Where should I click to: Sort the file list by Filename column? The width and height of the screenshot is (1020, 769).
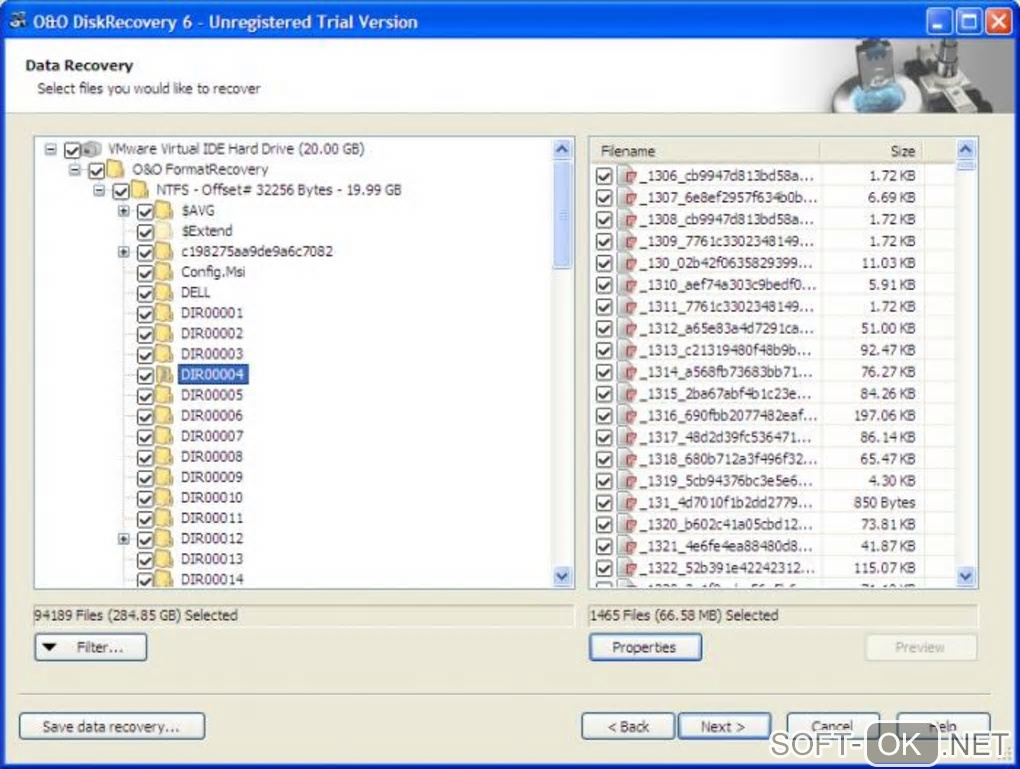click(705, 152)
